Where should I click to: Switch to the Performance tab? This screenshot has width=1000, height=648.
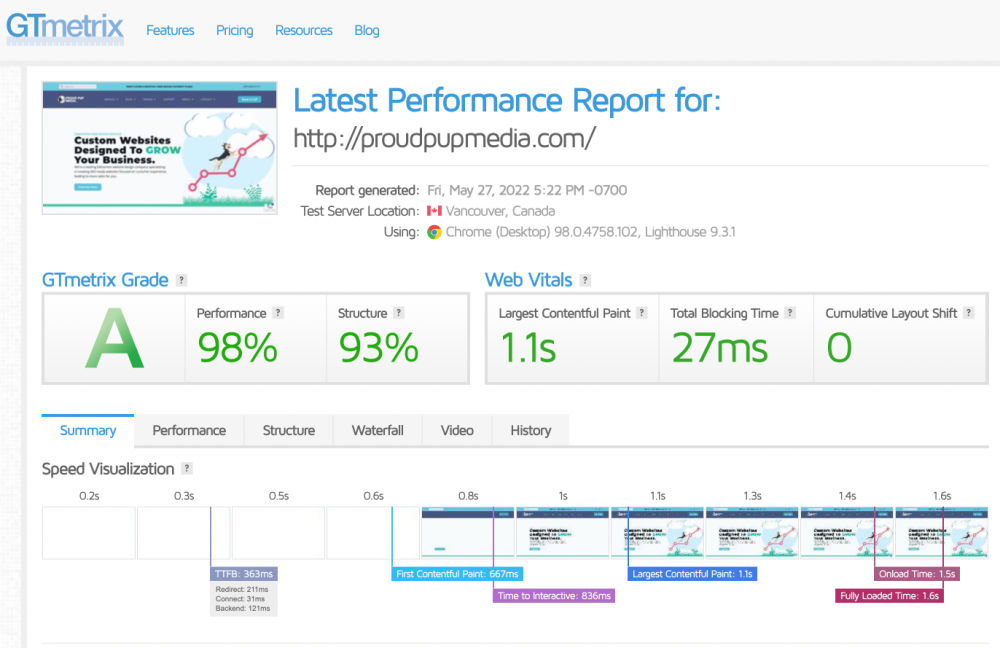pyautogui.click(x=189, y=431)
